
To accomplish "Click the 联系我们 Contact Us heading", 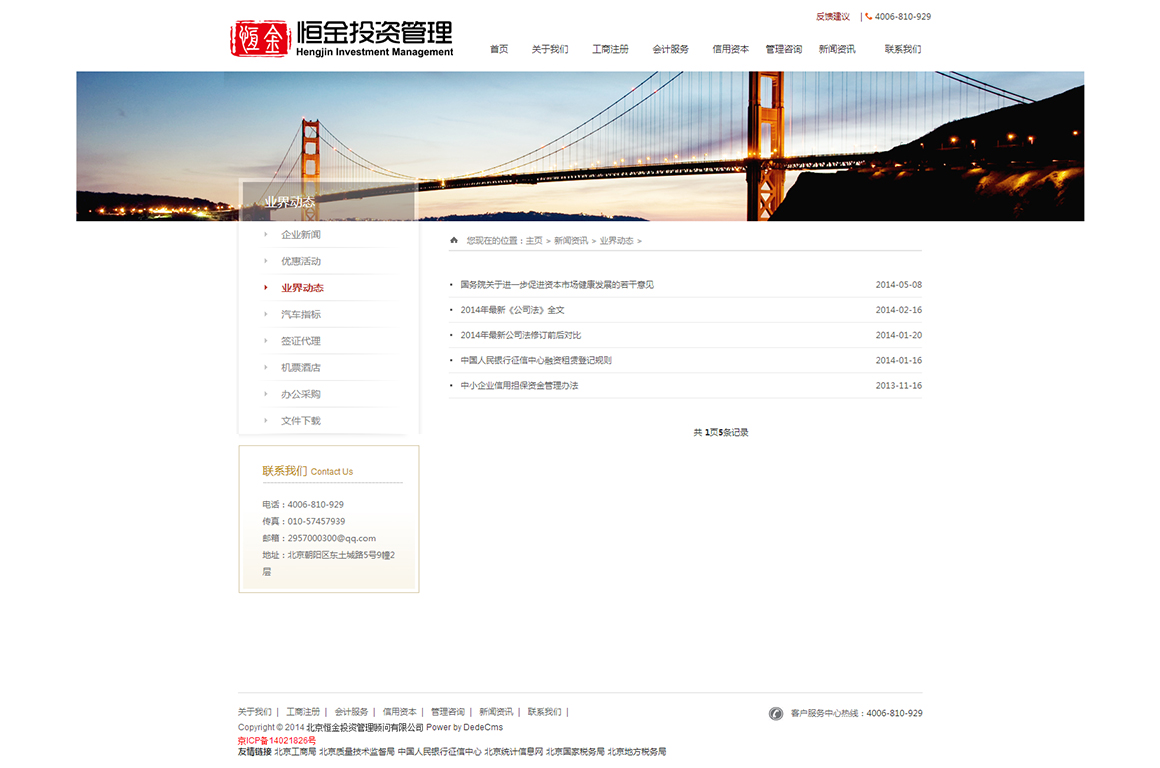I will coord(308,471).
